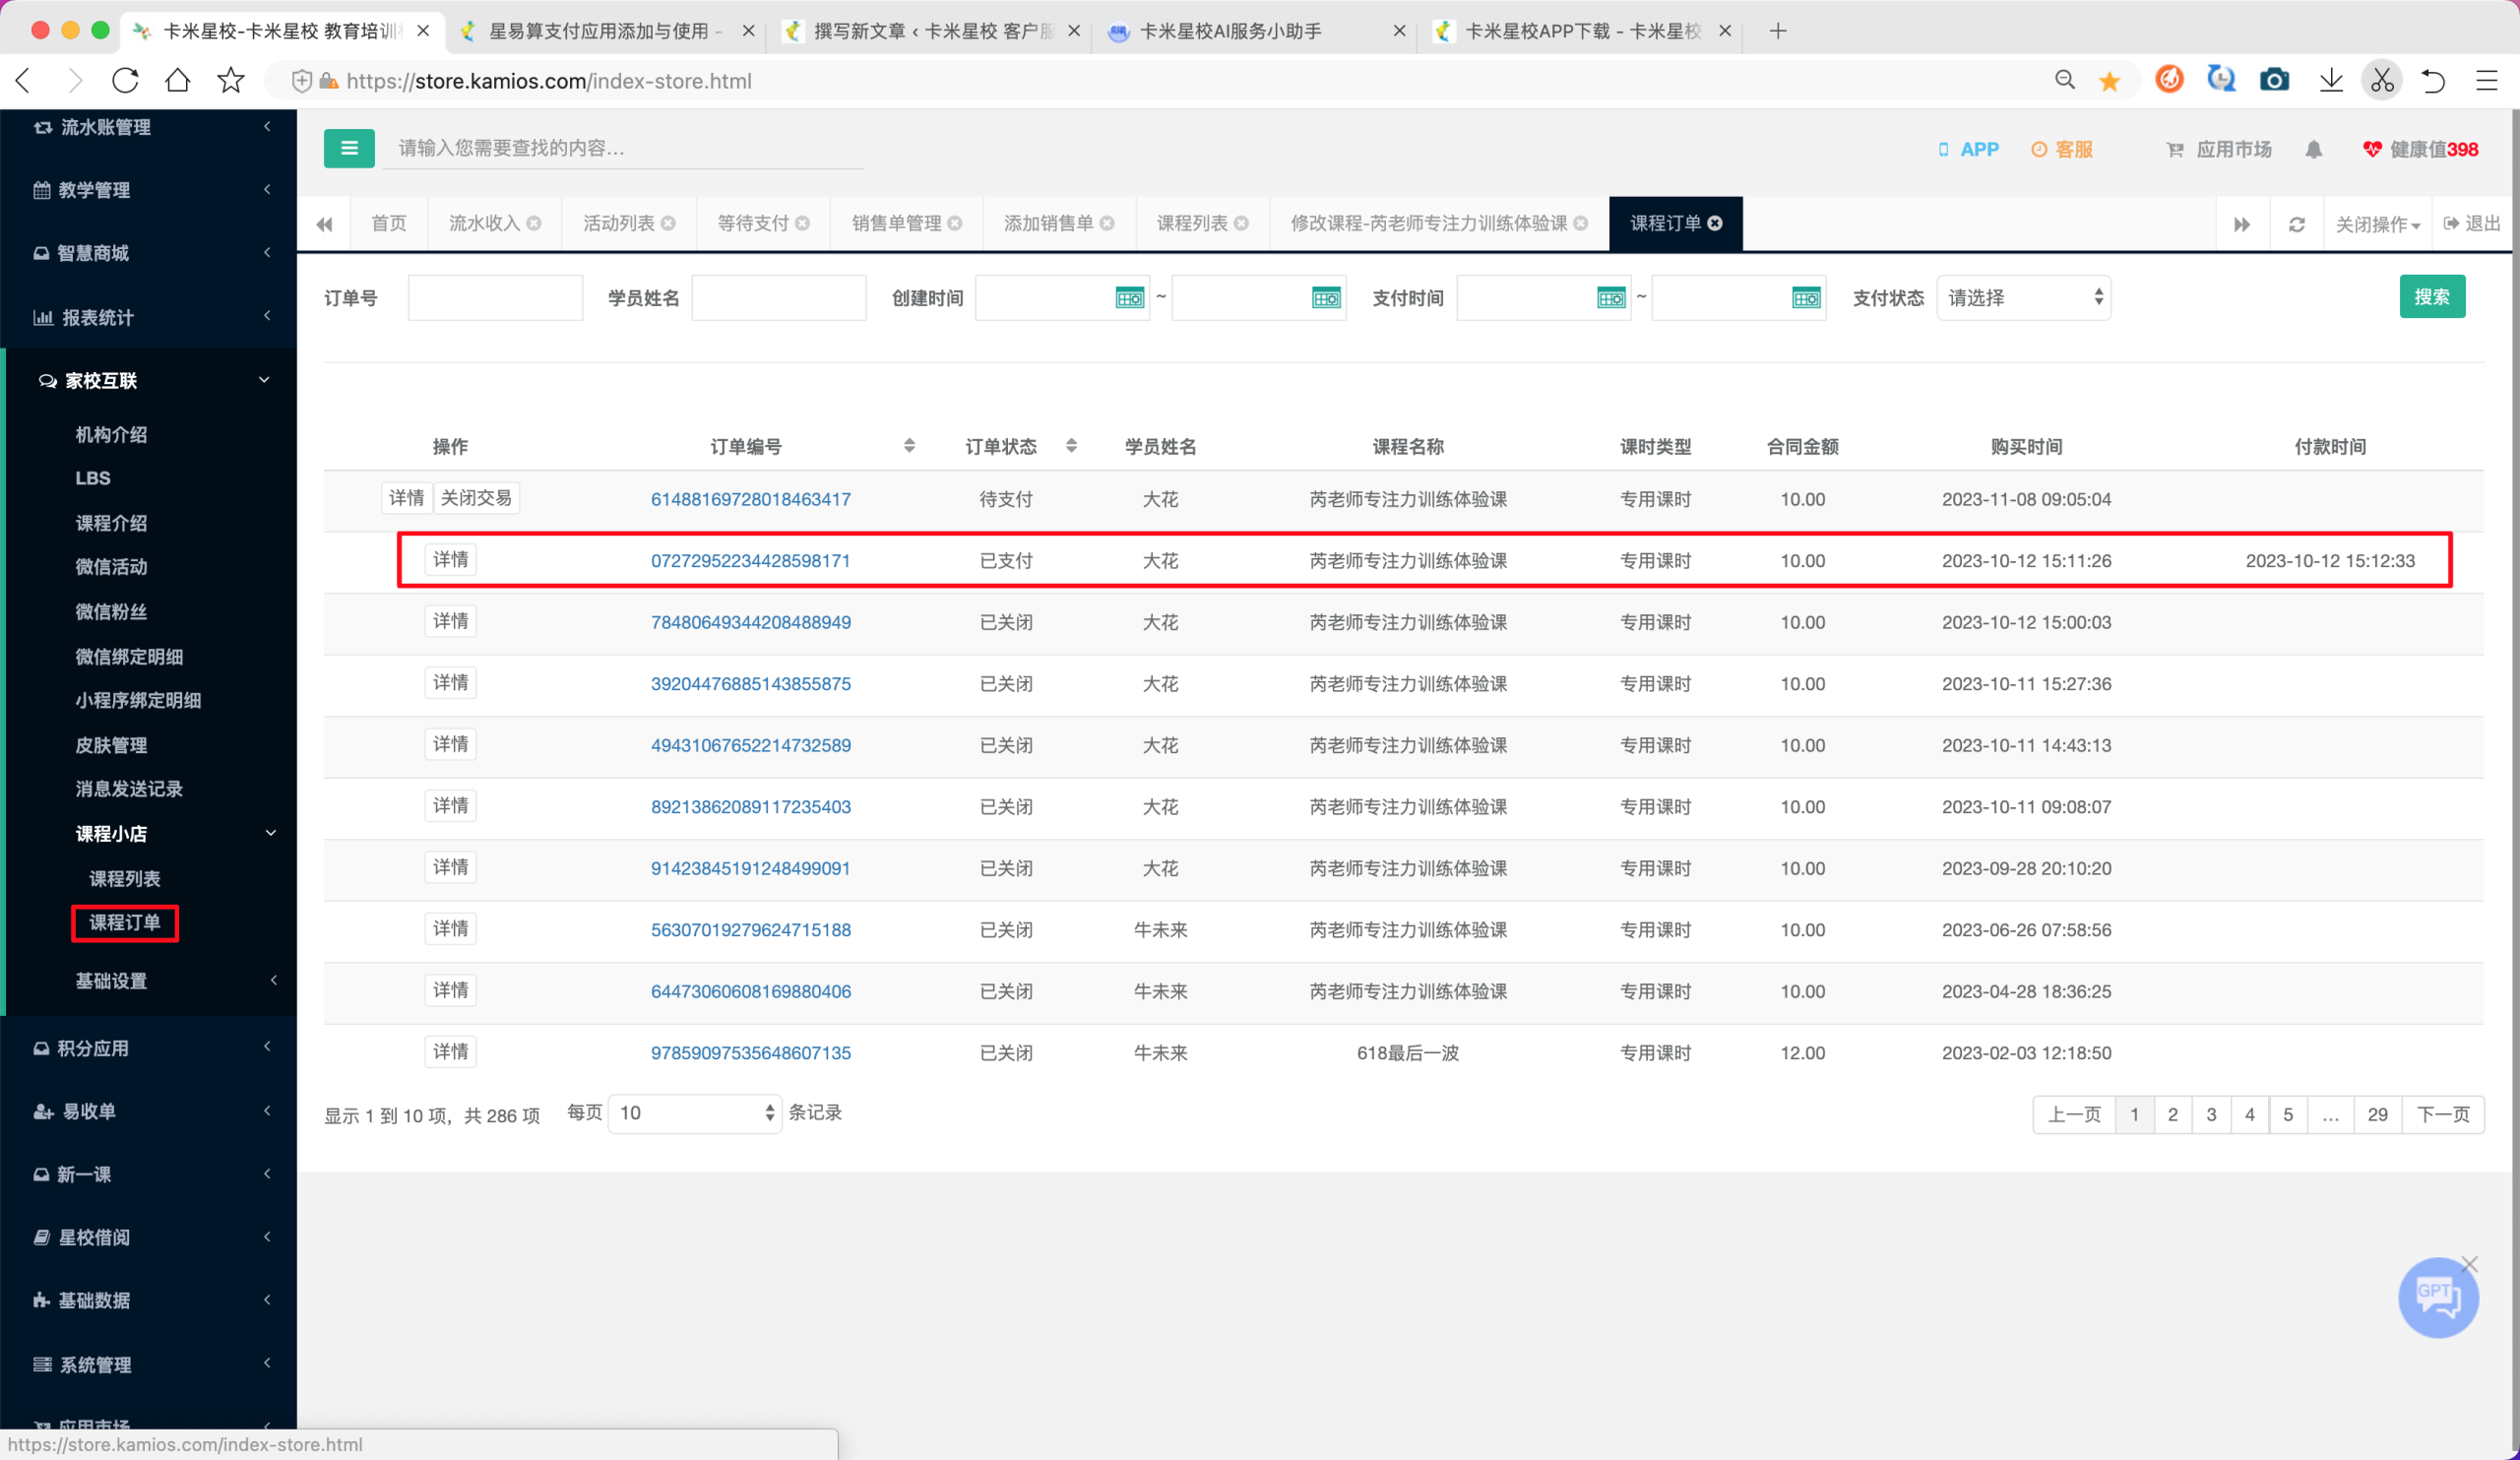Viewport: 2520px width, 1460px height.
Task: Click the scroll tabs left double-arrow icon
Action: pos(324,224)
